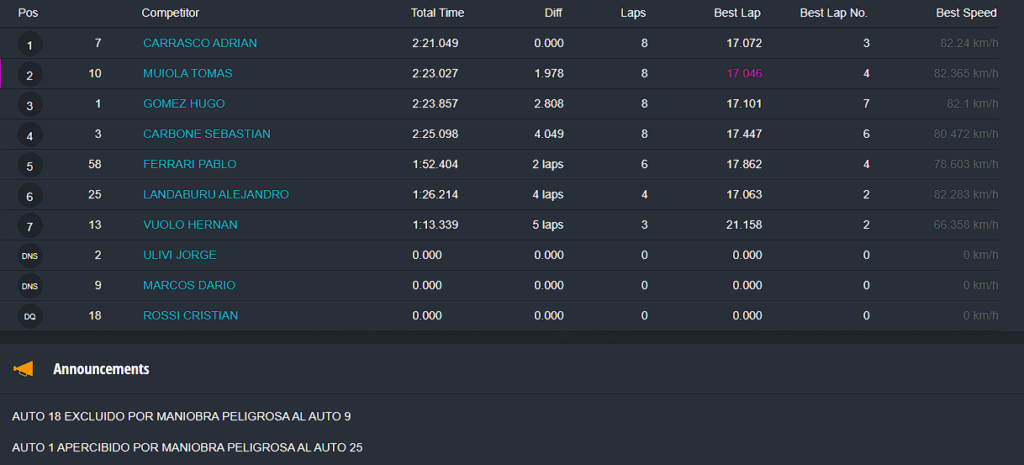Open competitor GOMEZ HUGO
1024x465 pixels.
point(184,104)
